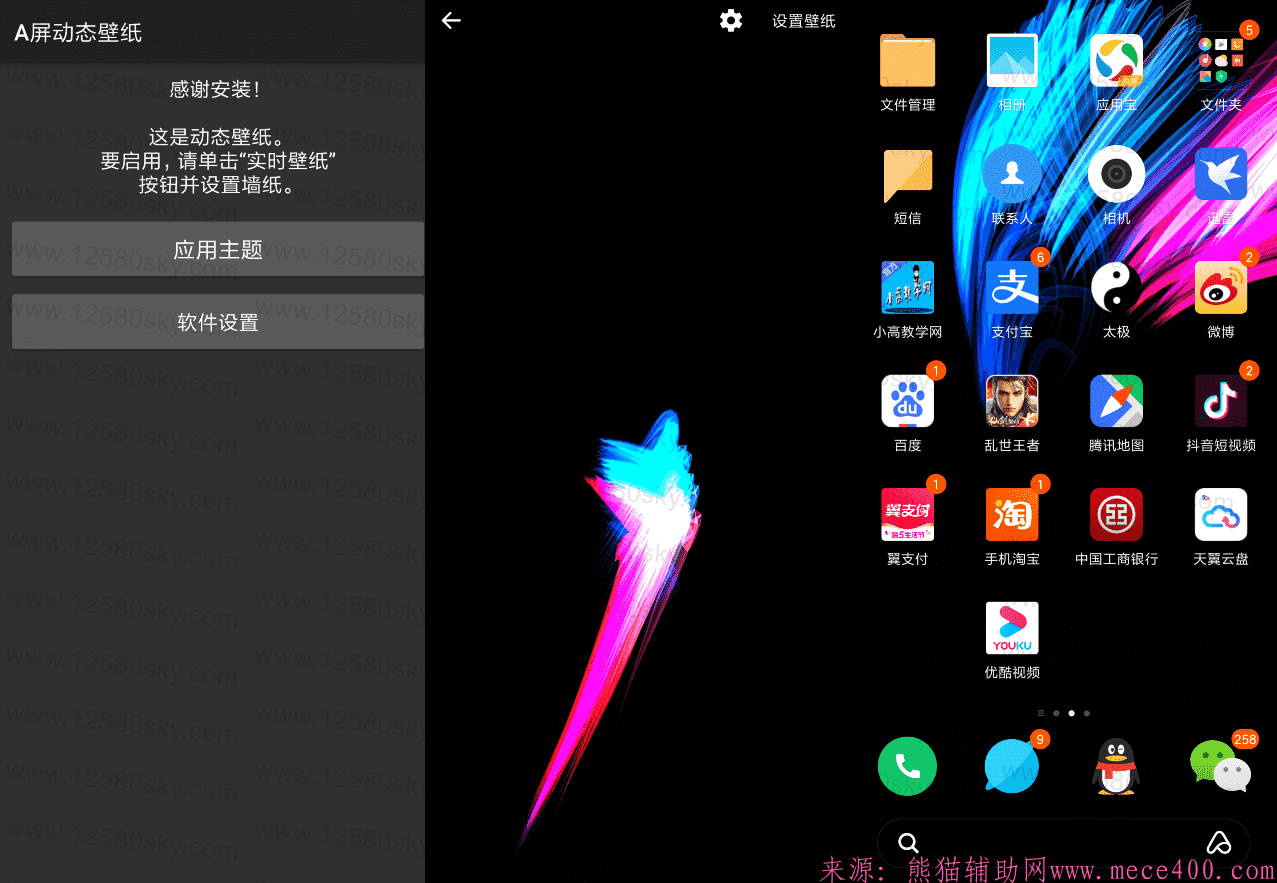The height and width of the screenshot is (883, 1277).
Task: Open Tianyi Cloud Drive (天翼云盘)
Action: coord(1220,514)
